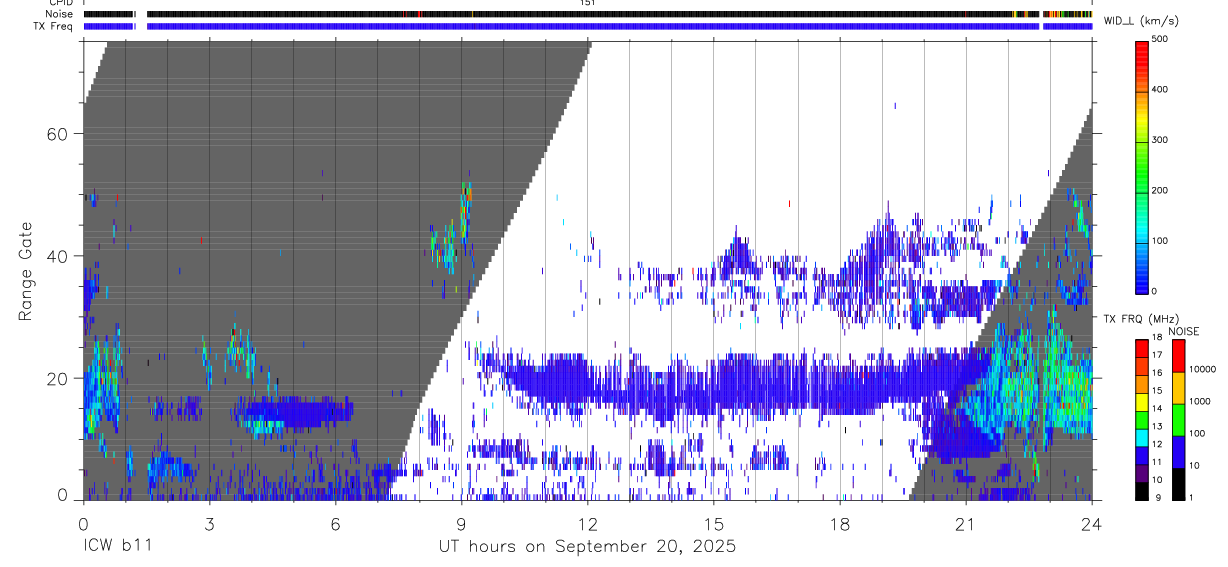The width and height of the screenshot is (1228, 567).
Task: Click the 10000 label on NOISE scale
Action: pyautogui.click(x=1201, y=369)
